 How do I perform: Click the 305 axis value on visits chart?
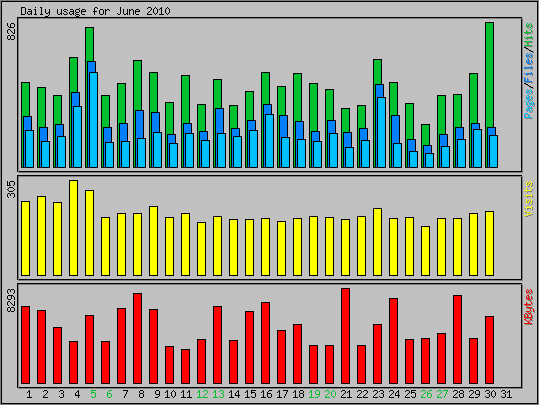(x=11, y=189)
